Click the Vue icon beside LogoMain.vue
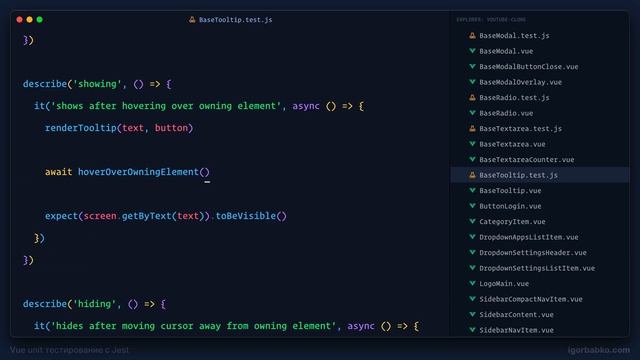 pos(472,284)
